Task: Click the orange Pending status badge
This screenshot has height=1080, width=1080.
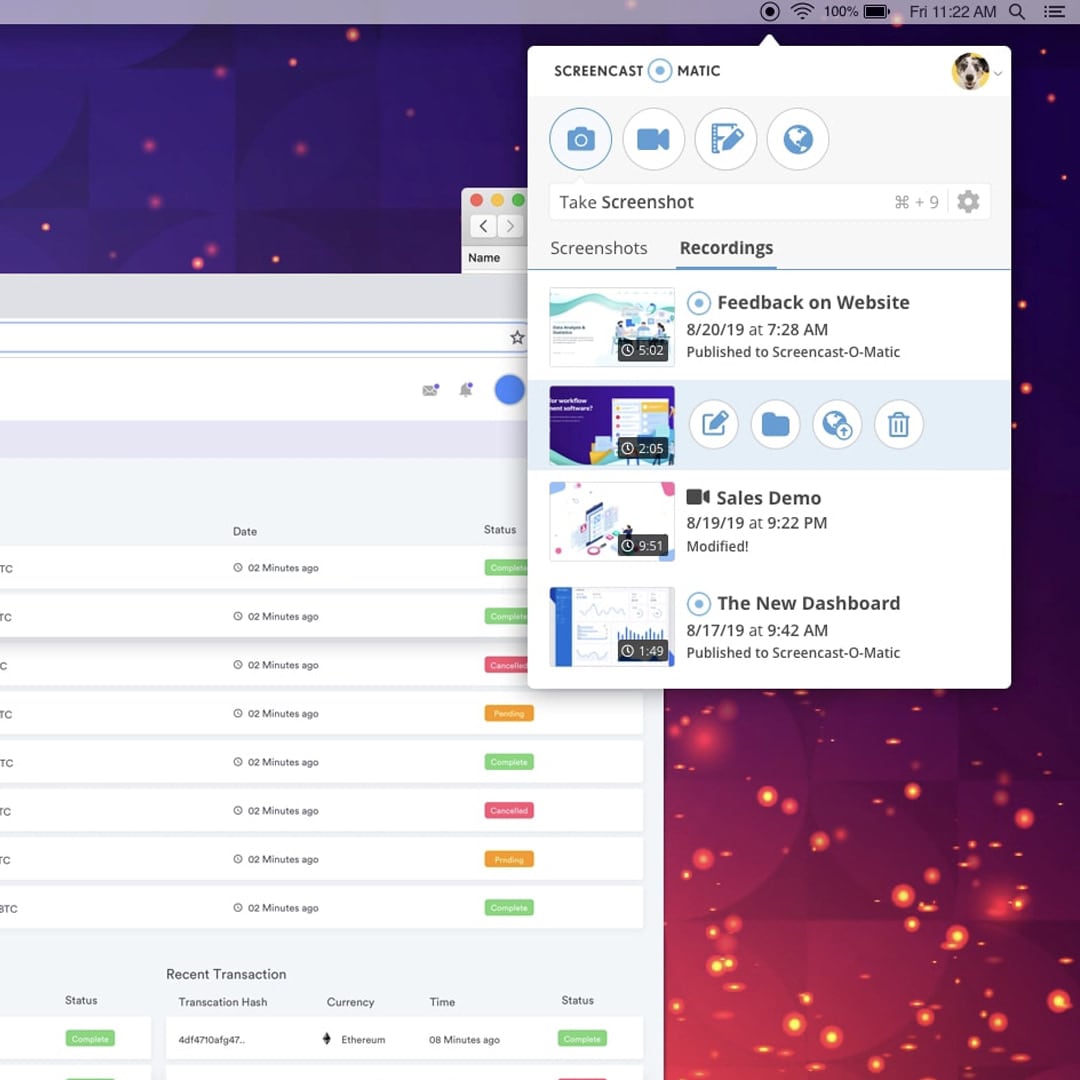Action: pos(509,714)
